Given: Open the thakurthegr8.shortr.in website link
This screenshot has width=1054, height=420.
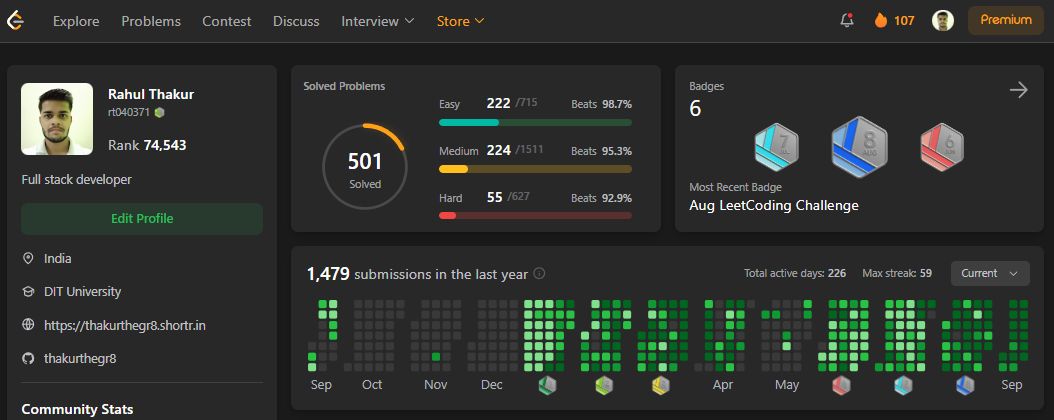Looking at the screenshot, I should click(x=125, y=325).
